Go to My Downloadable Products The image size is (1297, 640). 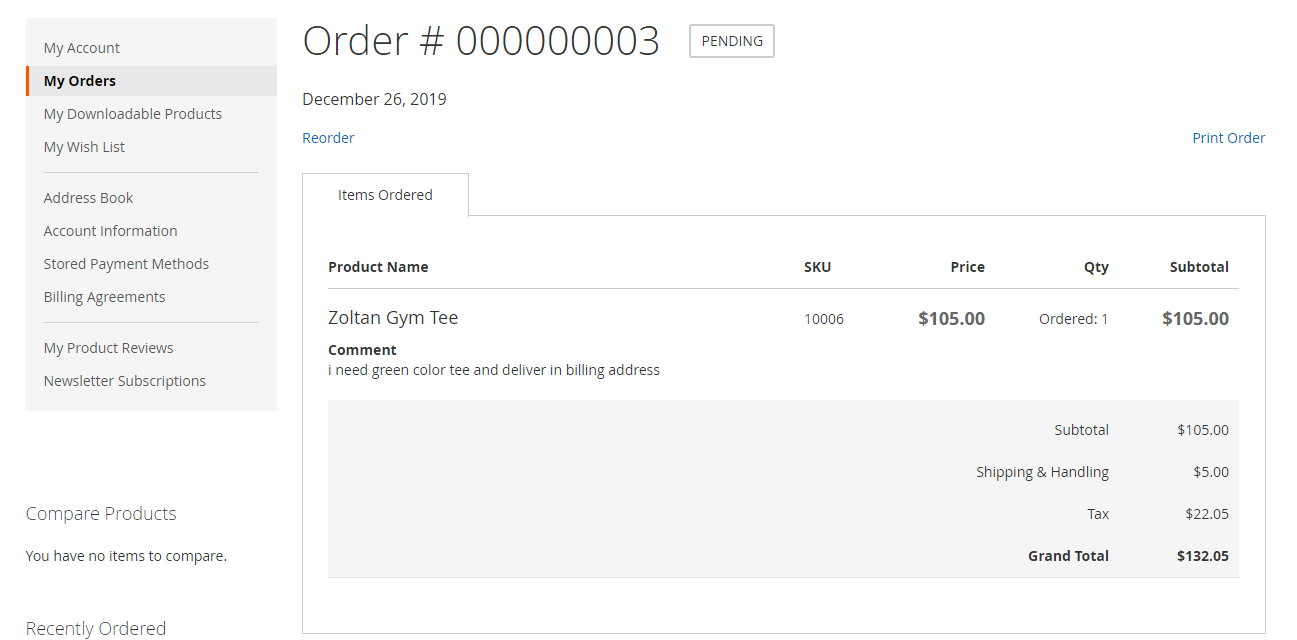(132, 114)
